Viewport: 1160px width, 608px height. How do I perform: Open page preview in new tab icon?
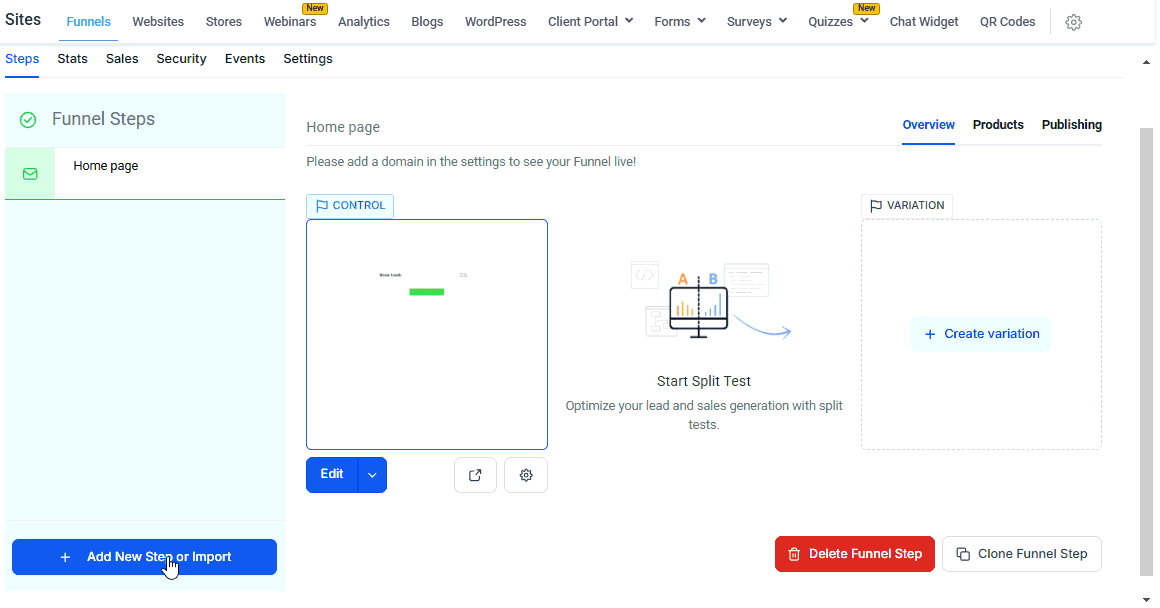475,475
